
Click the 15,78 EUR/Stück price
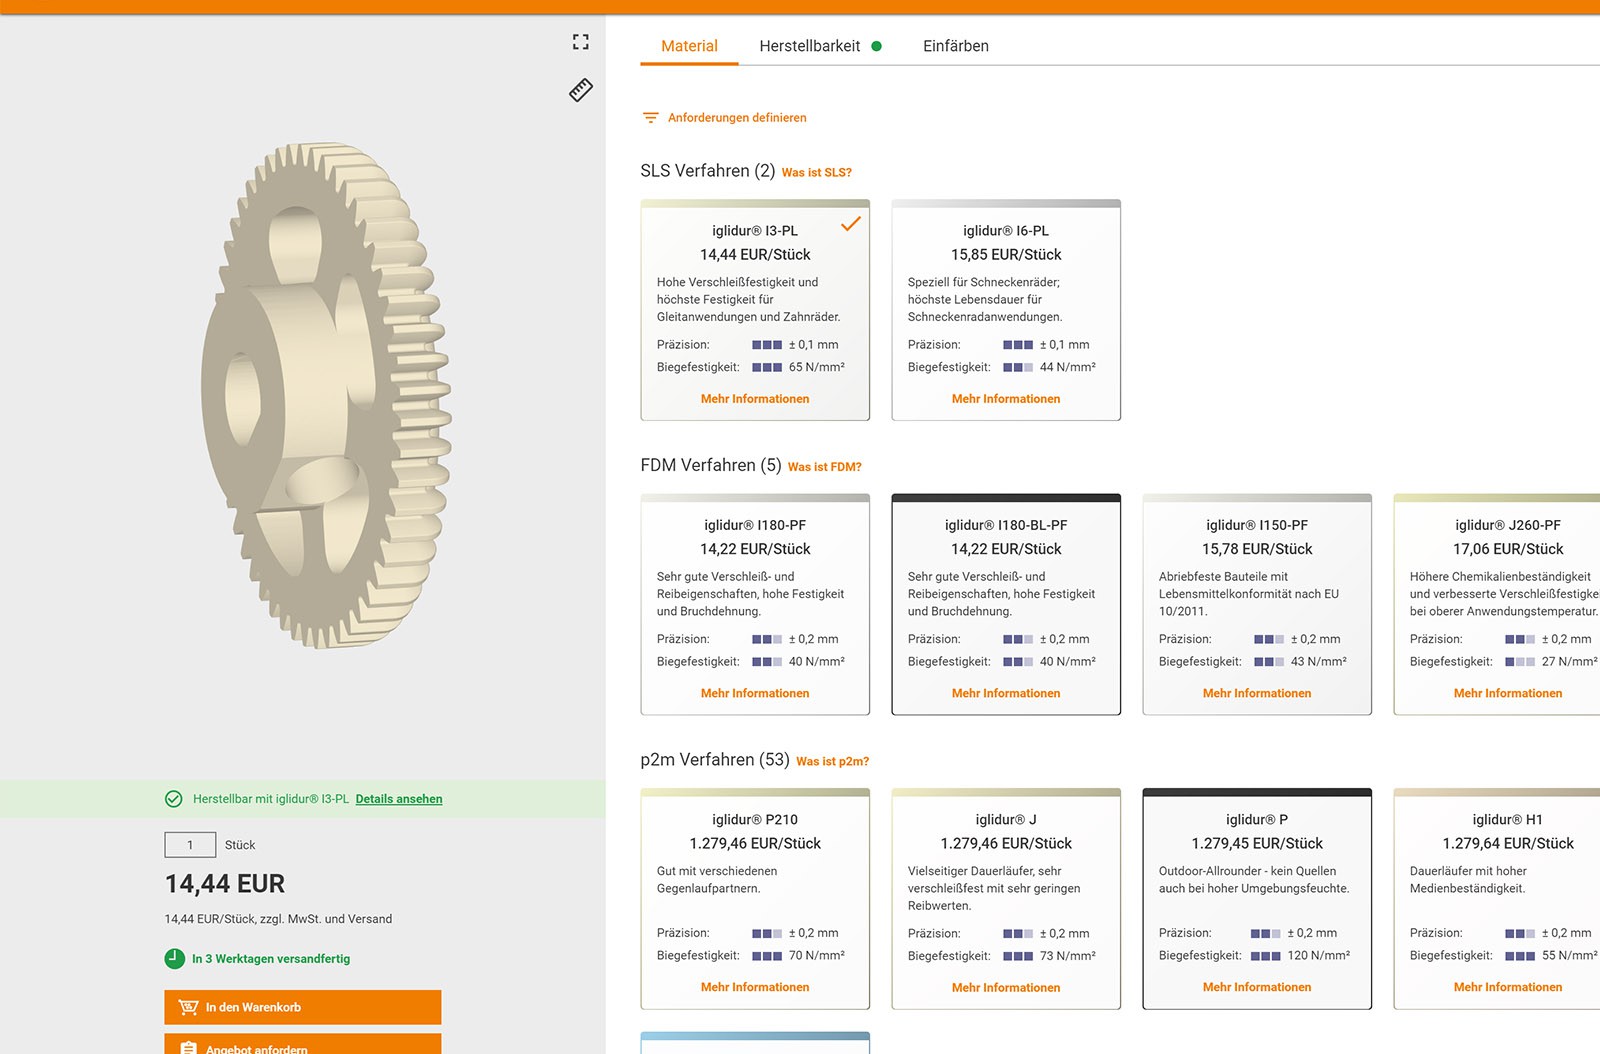coord(1257,549)
